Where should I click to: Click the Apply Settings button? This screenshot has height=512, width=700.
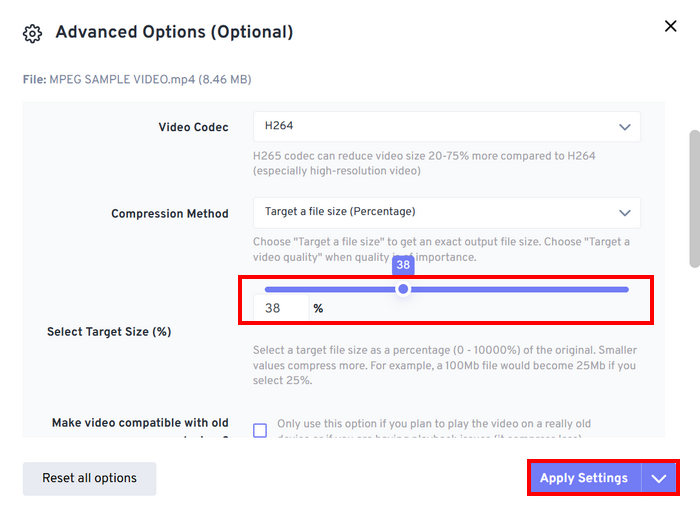click(x=584, y=478)
